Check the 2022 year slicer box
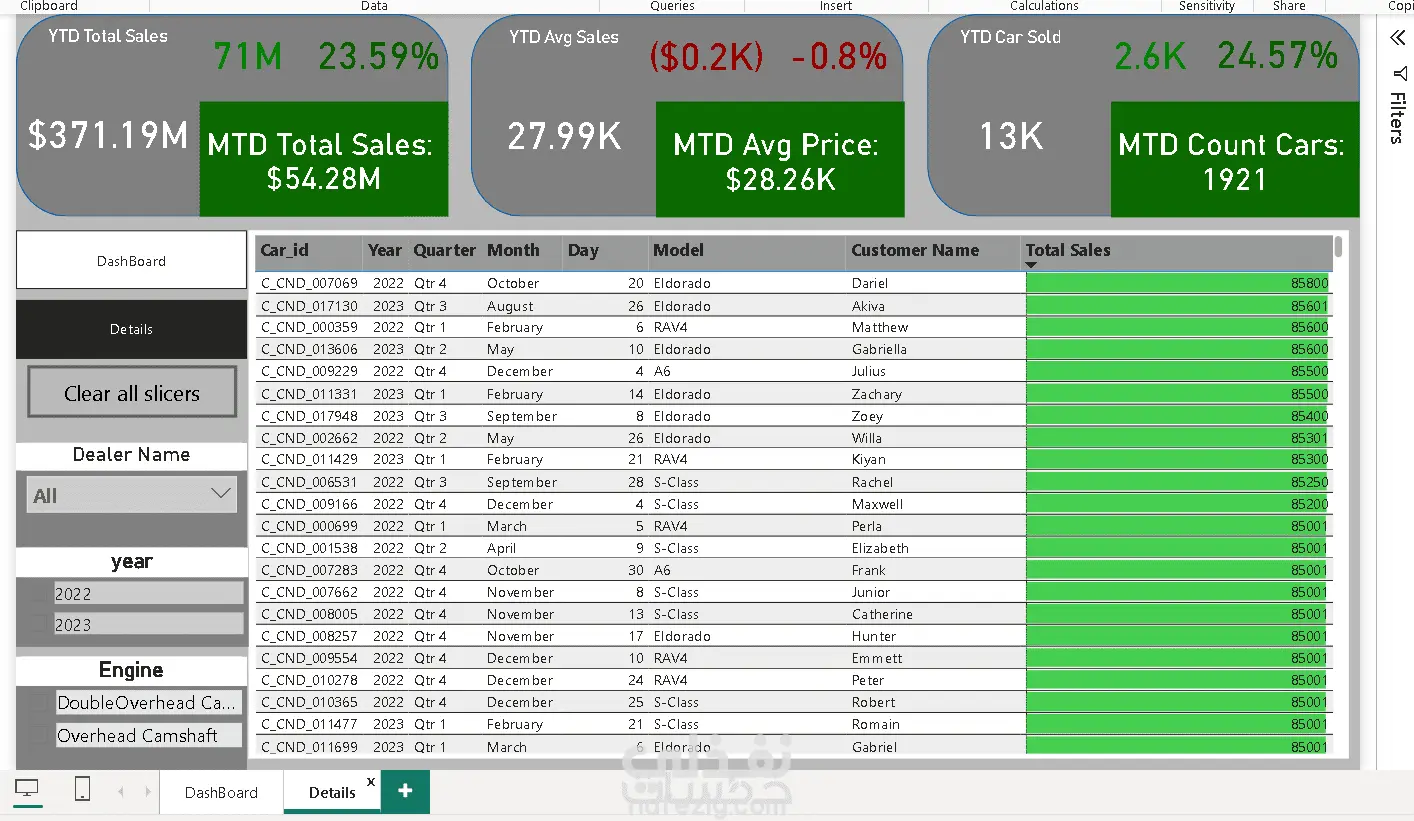 point(40,594)
